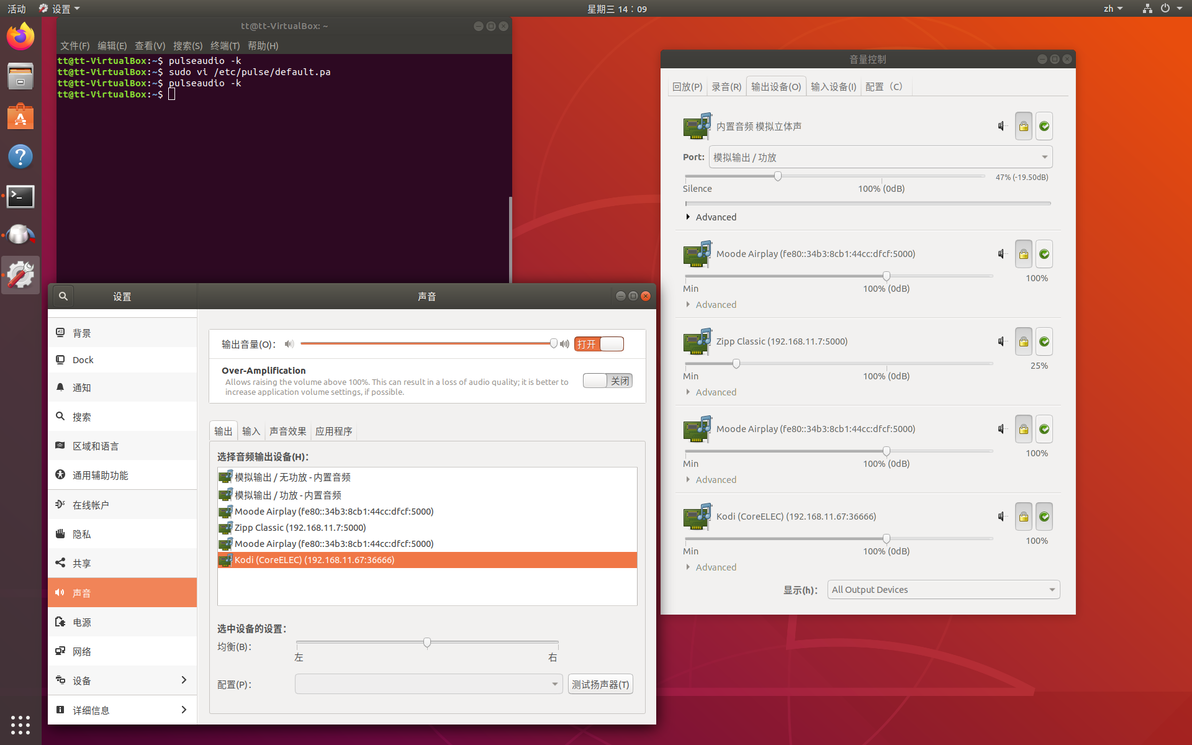This screenshot has height=745, width=1192.
Task: Adjust the Zipp Classic volume slider
Action: [839, 363]
